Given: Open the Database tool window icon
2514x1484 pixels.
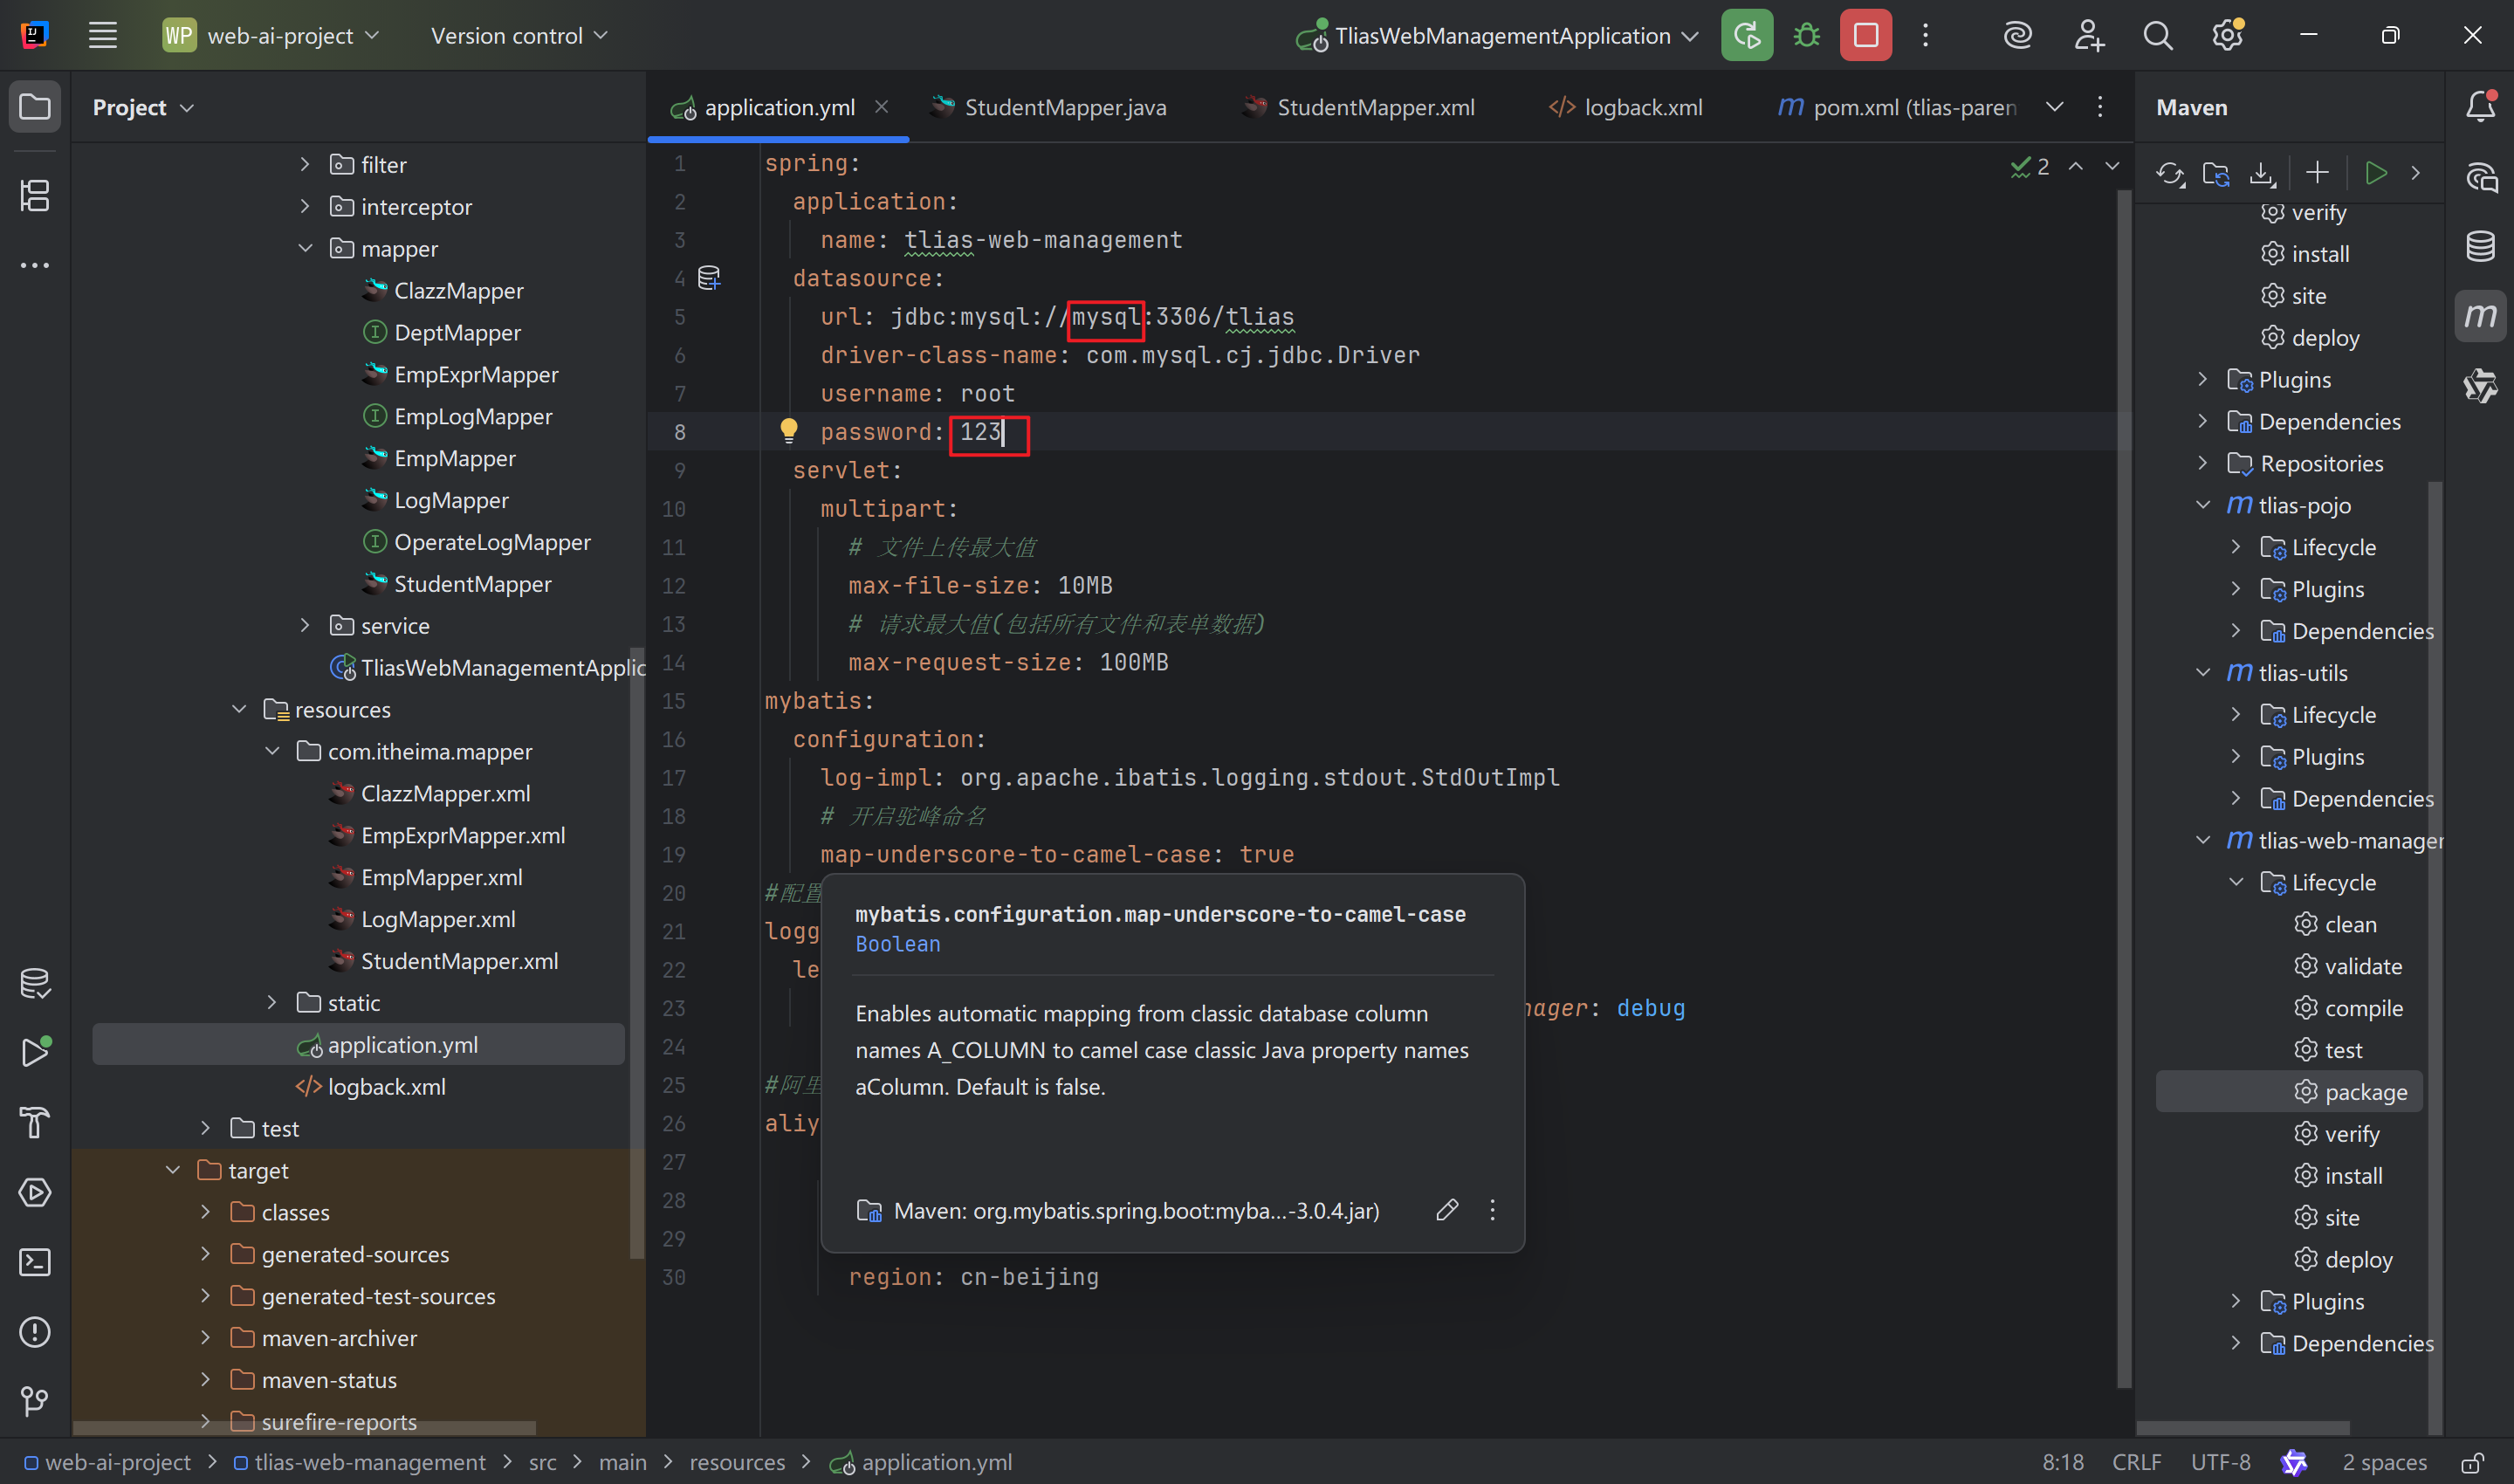Looking at the screenshot, I should click(2480, 246).
